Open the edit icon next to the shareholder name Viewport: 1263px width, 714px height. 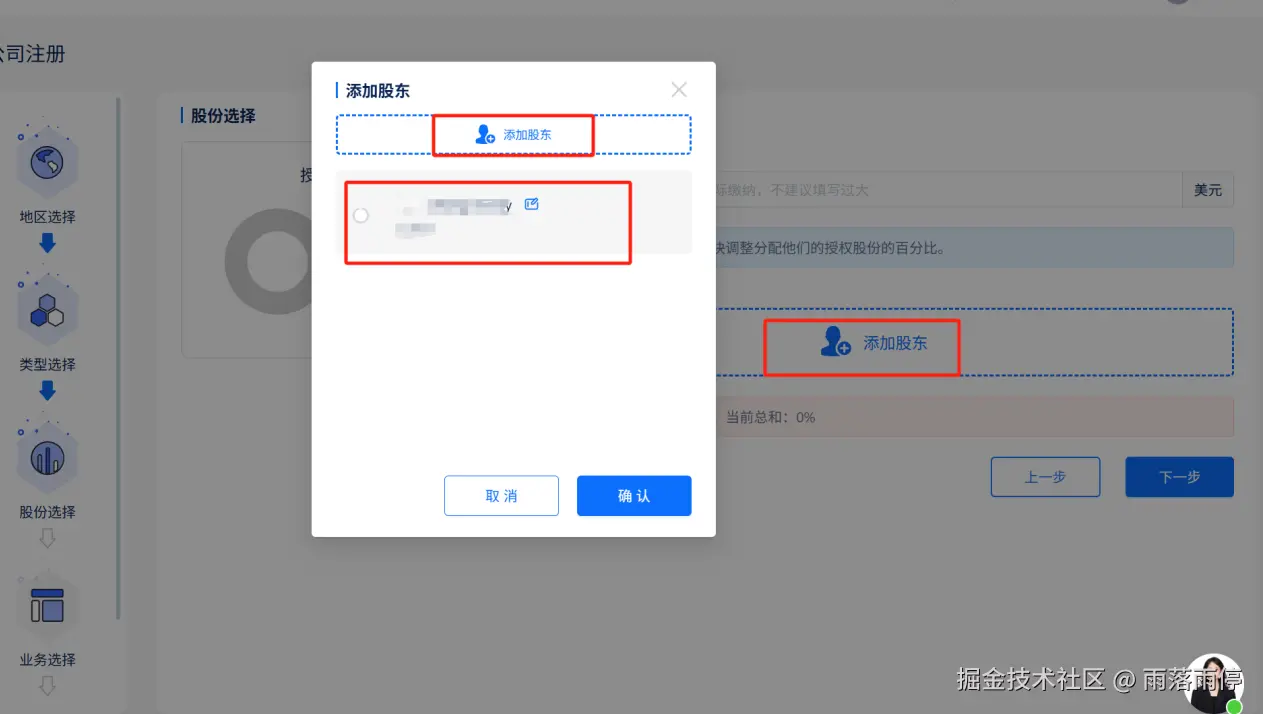(532, 204)
